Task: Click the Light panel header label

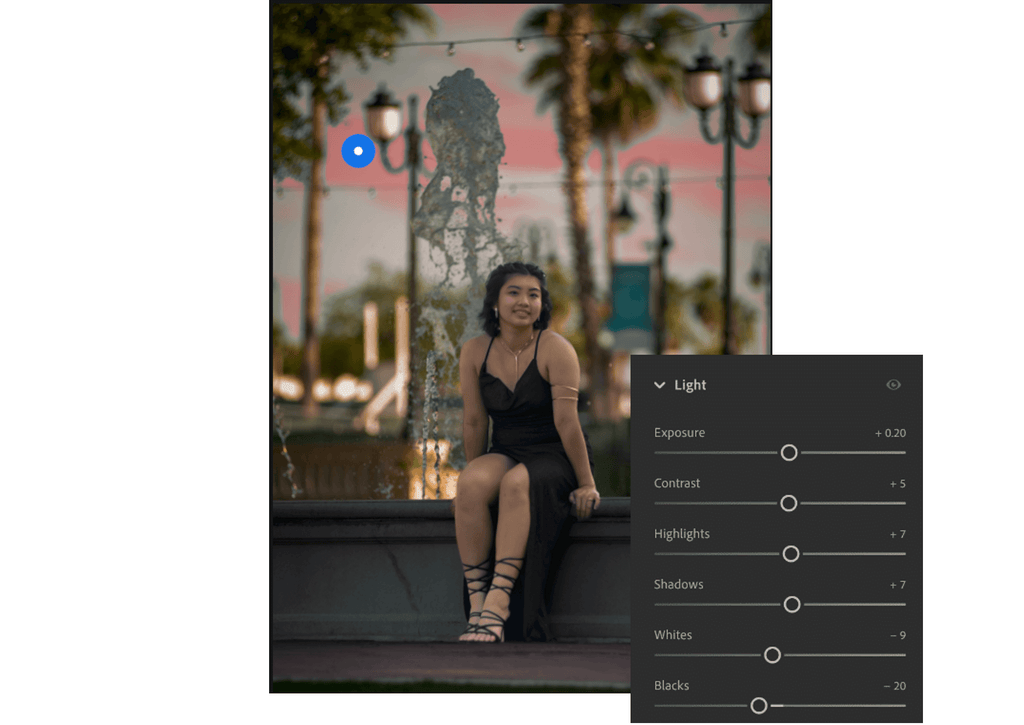Action: pos(692,384)
